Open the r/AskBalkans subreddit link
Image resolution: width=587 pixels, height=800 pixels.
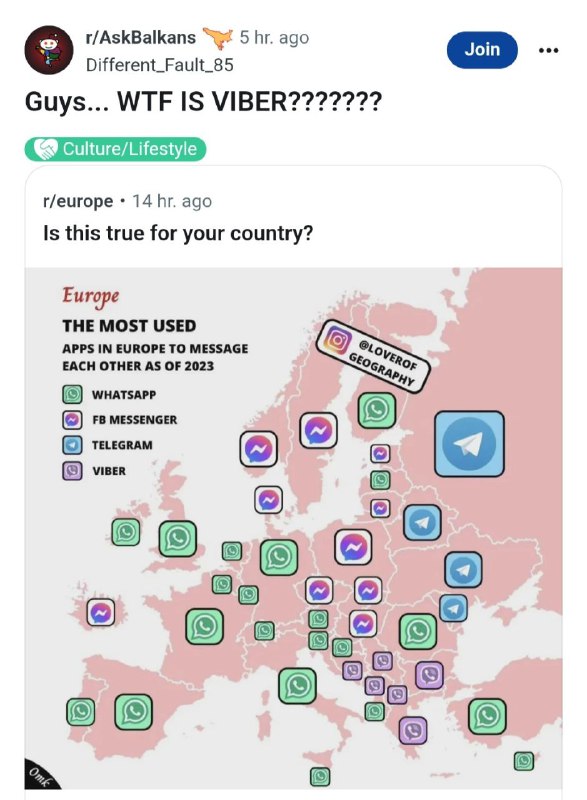(x=141, y=38)
